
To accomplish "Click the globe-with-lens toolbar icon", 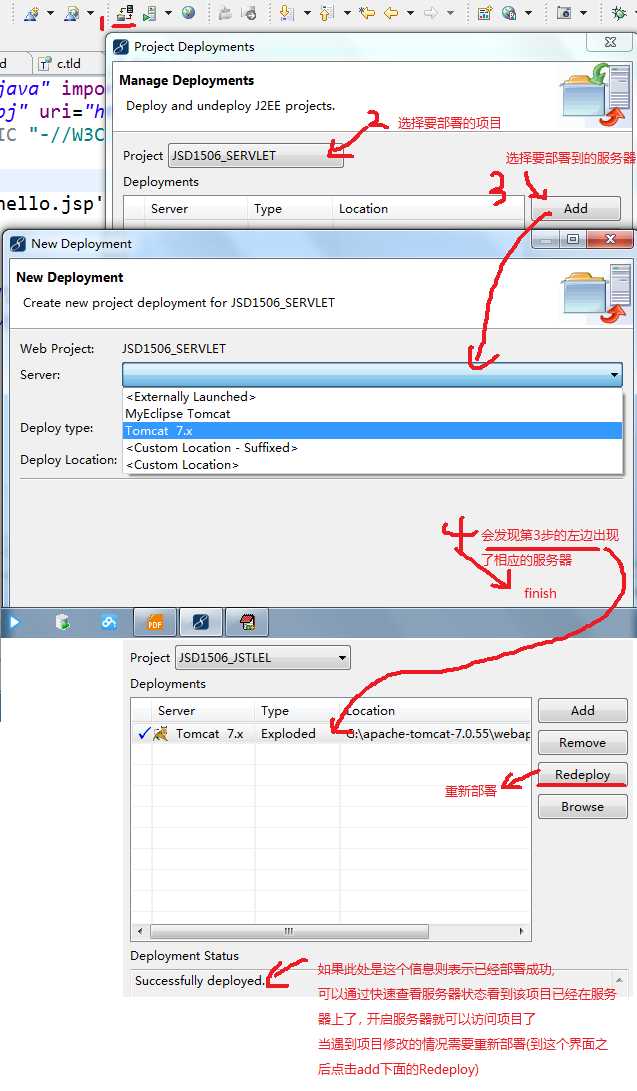I will (x=509, y=13).
